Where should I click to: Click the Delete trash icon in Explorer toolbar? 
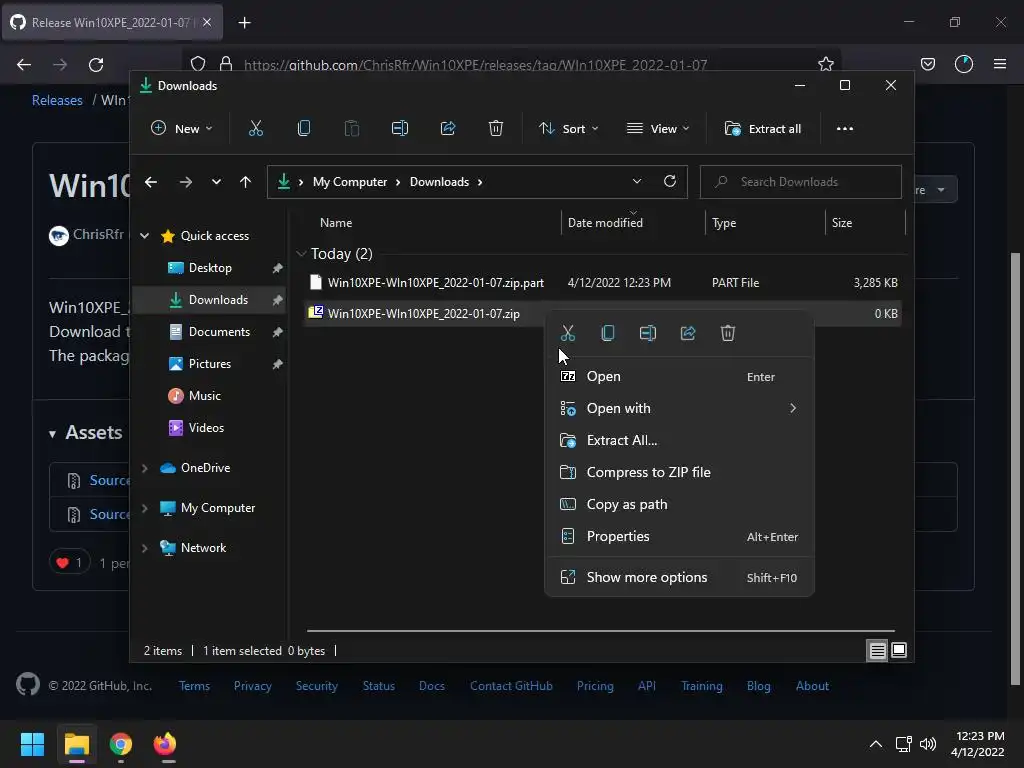(496, 129)
